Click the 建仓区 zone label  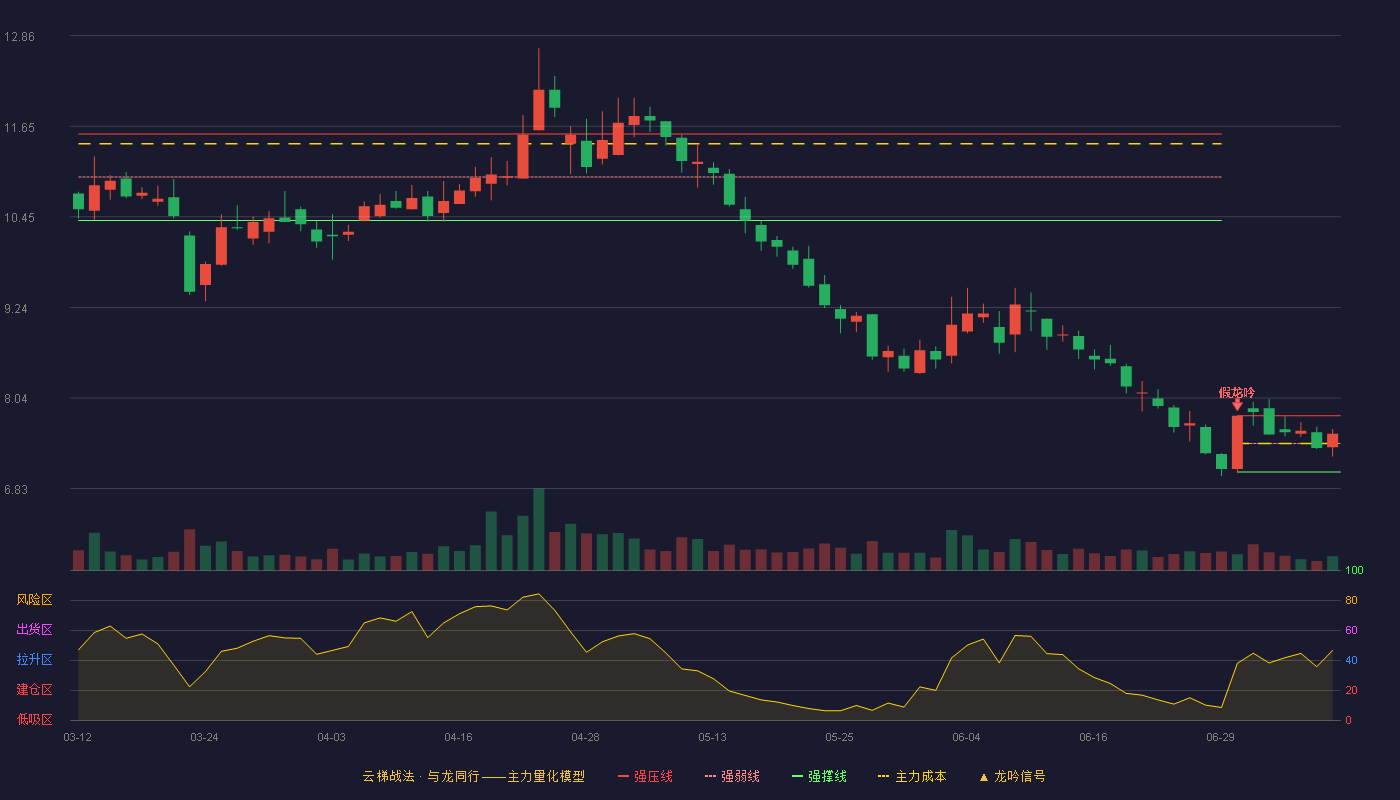(x=34, y=690)
